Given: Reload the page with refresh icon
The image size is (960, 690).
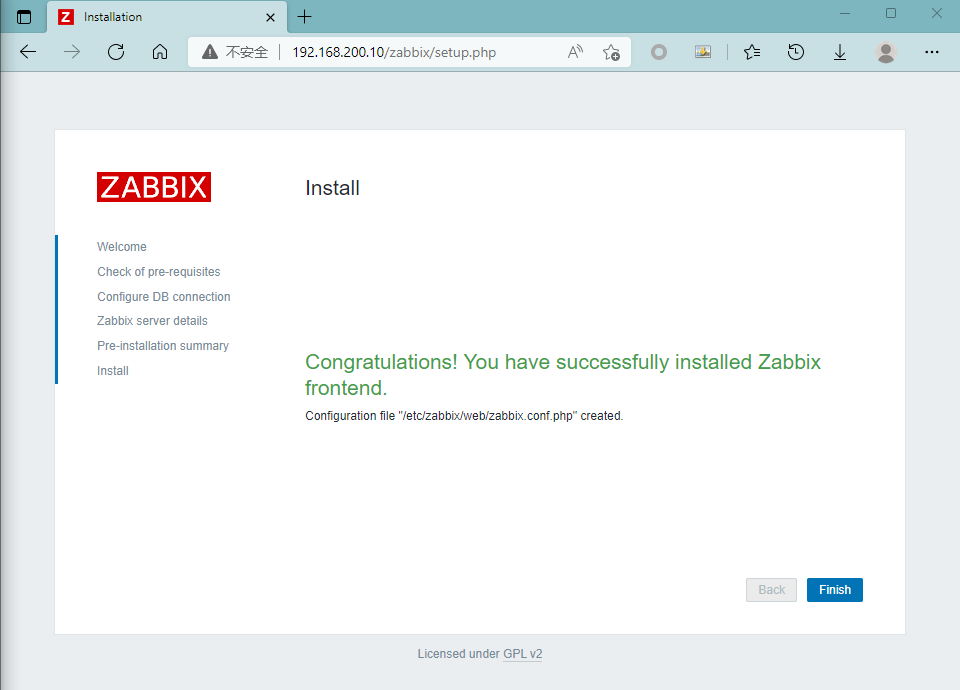Looking at the screenshot, I should tap(116, 52).
